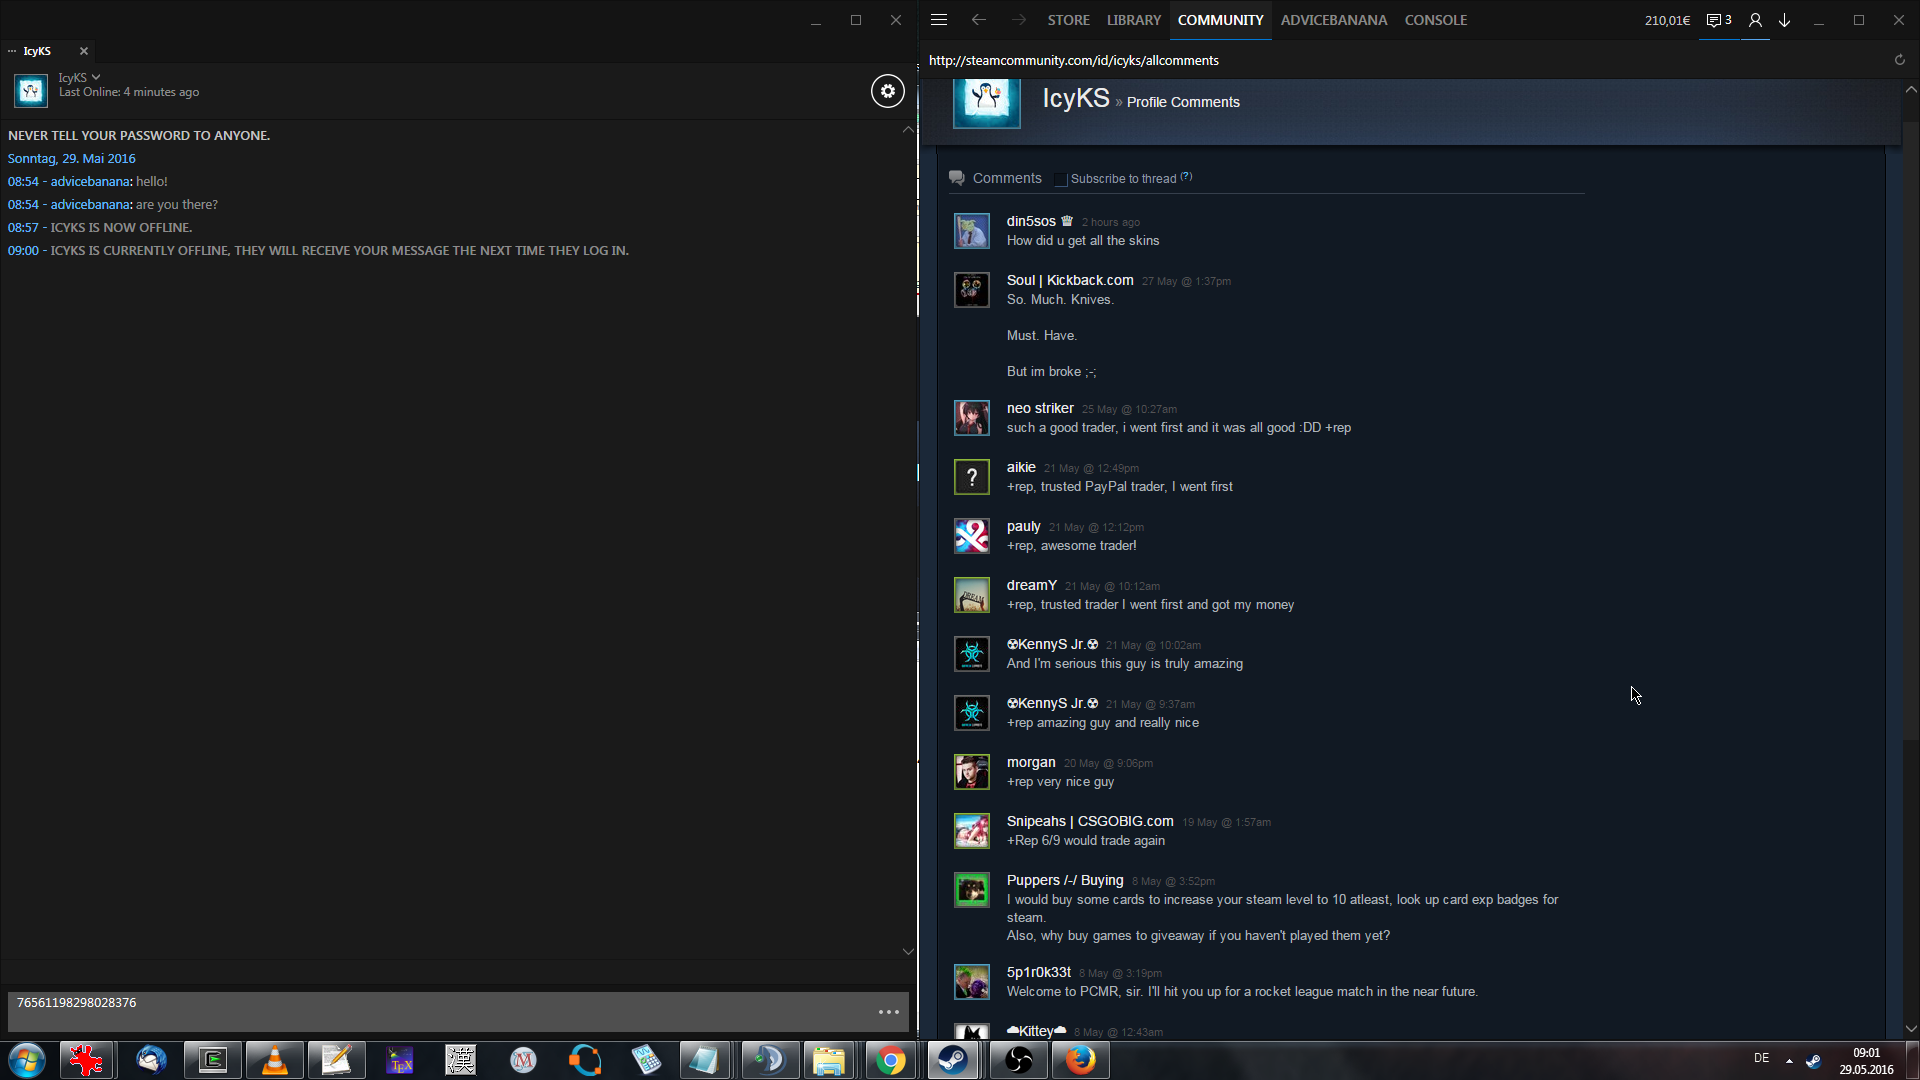Click in the chat message input field
The width and height of the screenshot is (1920, 1080).
(x=440, y=1010)
